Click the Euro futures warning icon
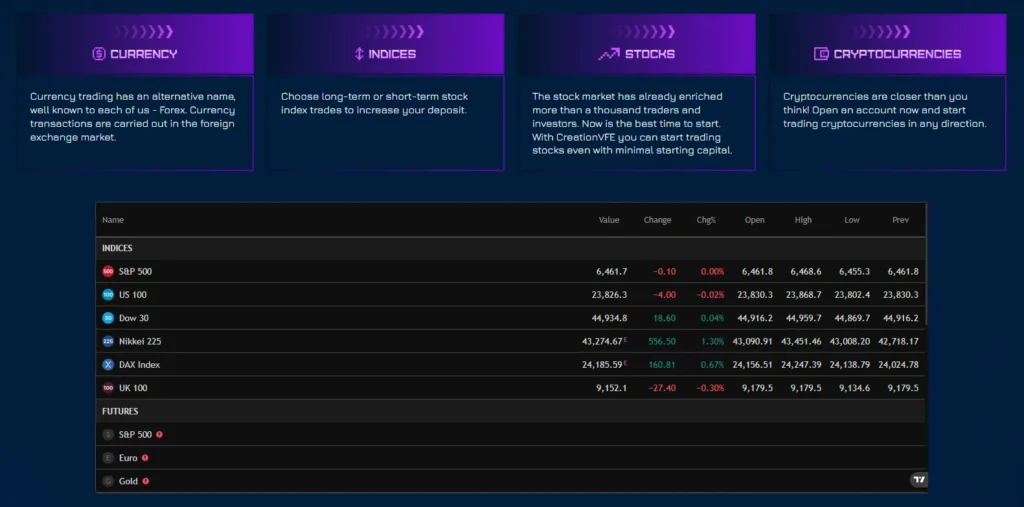The image size is (1024, 507). point(145,458)
